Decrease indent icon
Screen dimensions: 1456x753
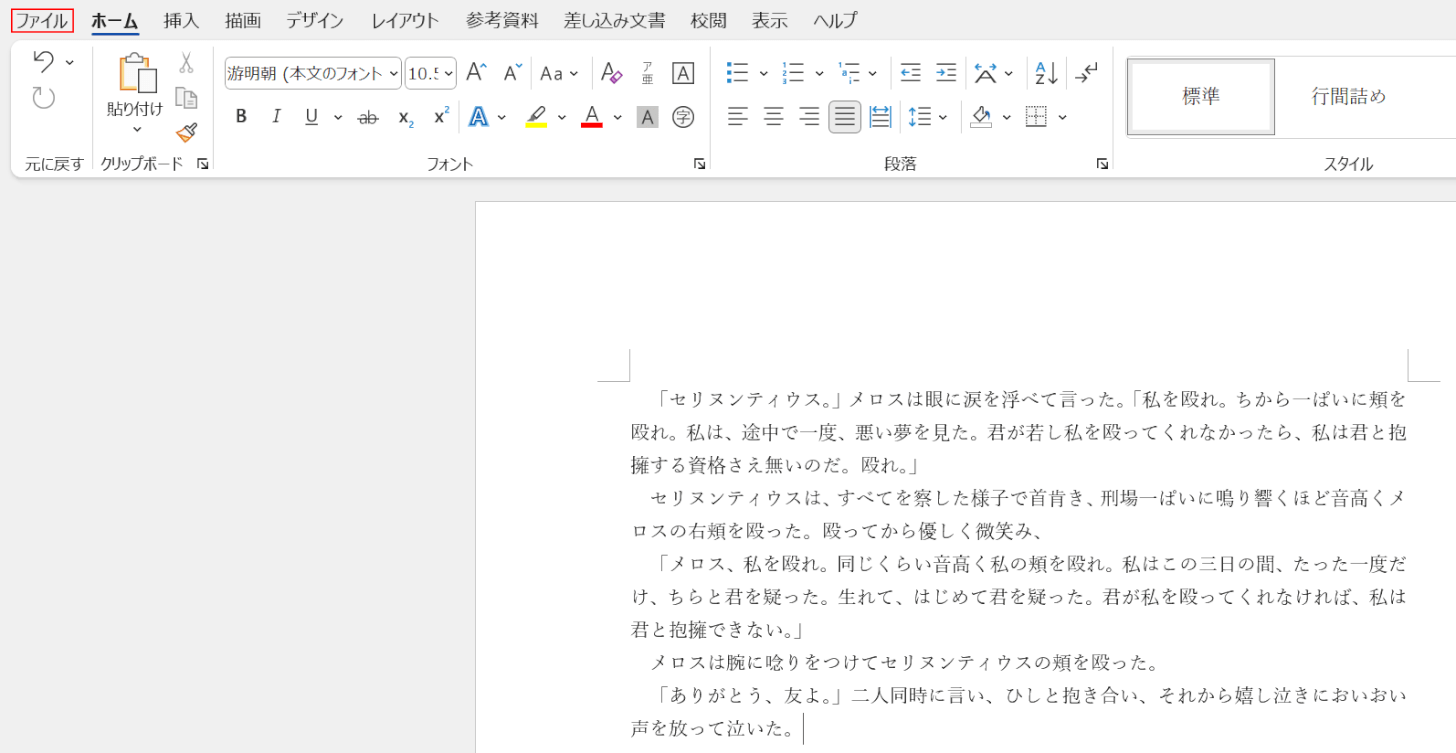[910, 73]
